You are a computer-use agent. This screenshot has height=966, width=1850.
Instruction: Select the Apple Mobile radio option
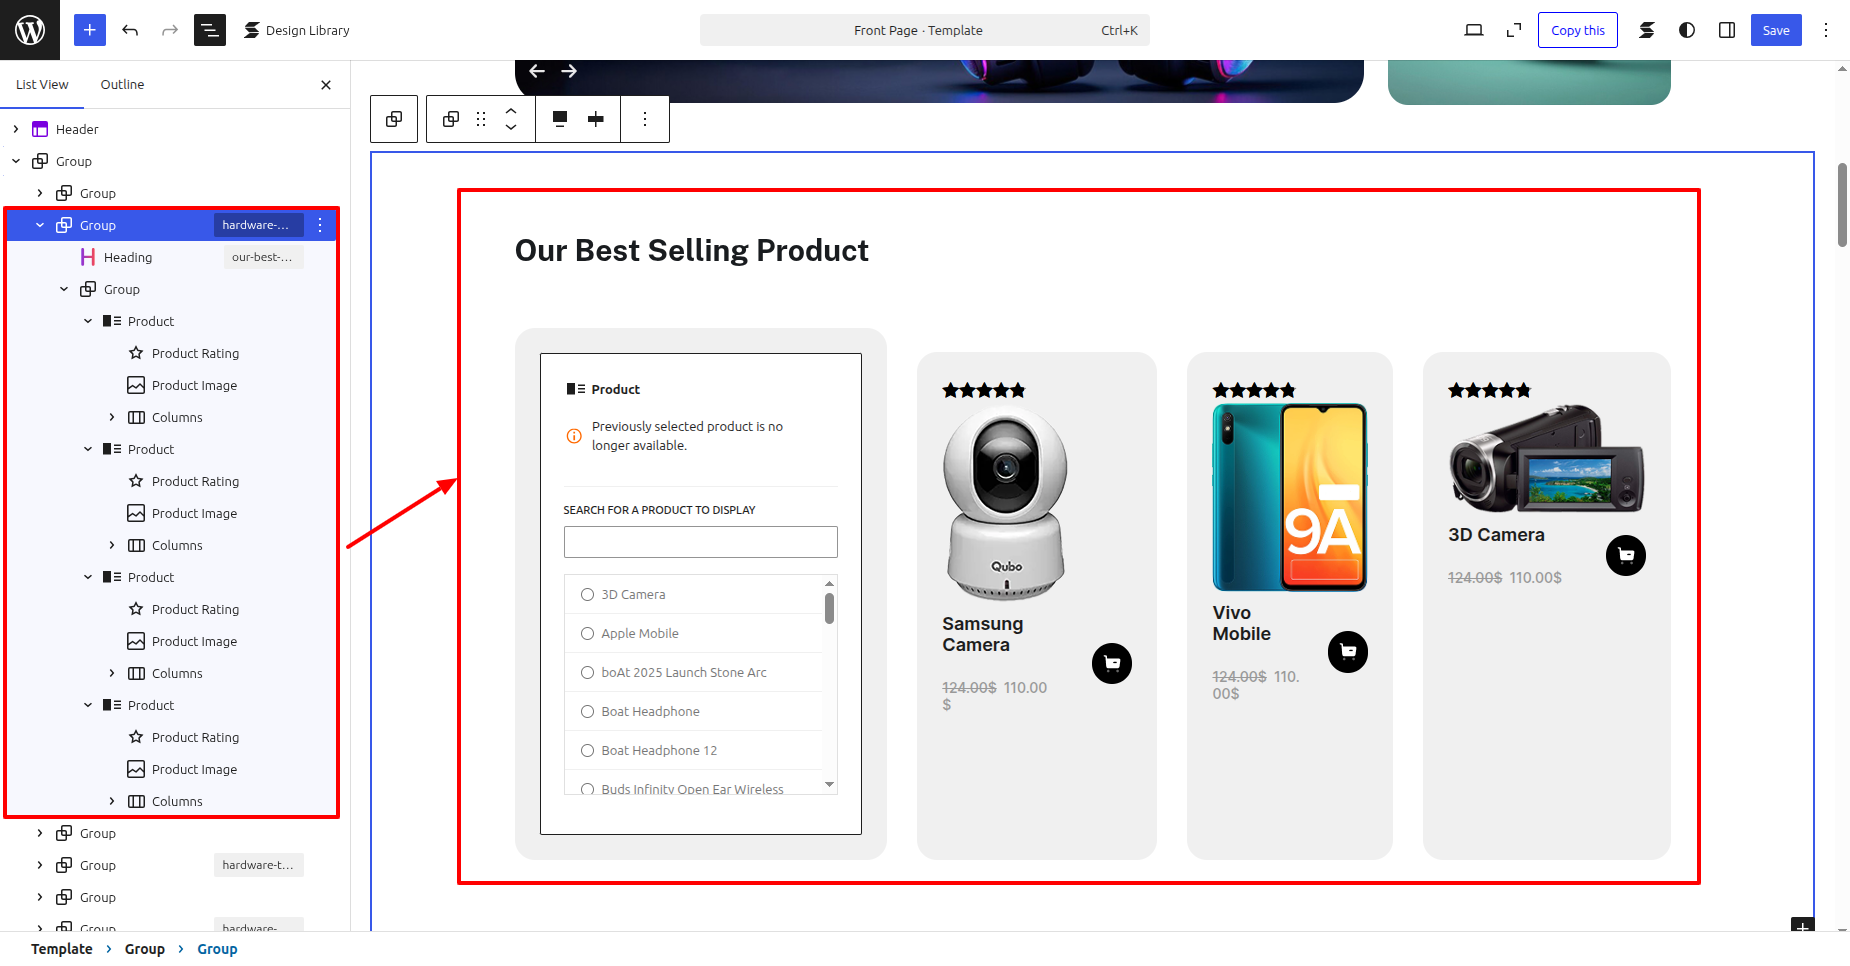tap(588, 634)
